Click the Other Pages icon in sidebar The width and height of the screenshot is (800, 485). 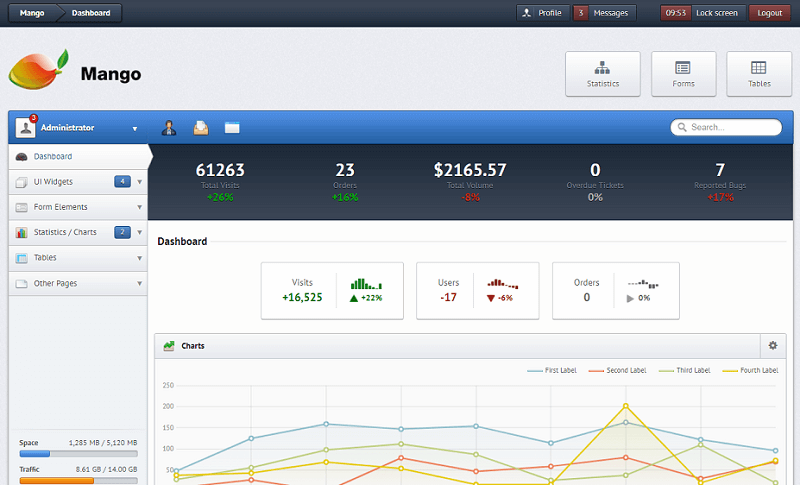point(21,284)
